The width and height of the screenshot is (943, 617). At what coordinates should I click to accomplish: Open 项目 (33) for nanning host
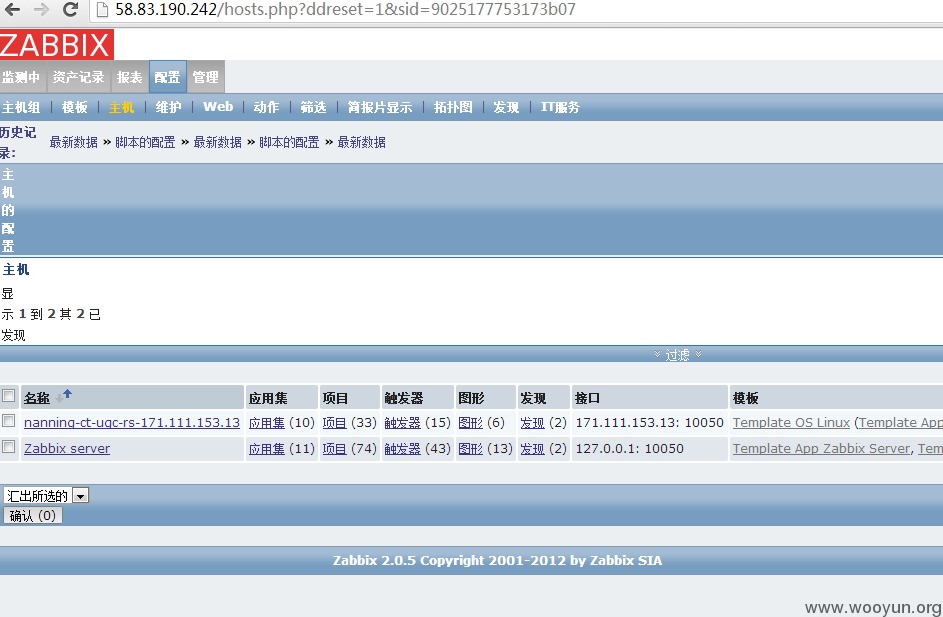(x=335, y=423)
